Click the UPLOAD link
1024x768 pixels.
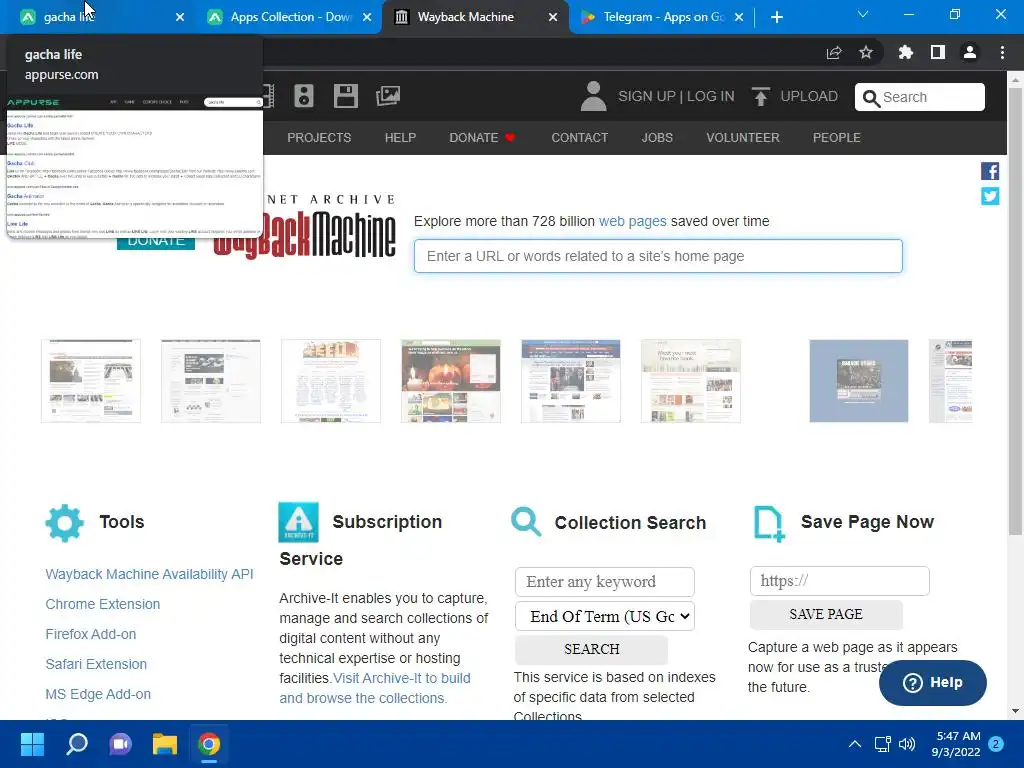tap(809, 96)
